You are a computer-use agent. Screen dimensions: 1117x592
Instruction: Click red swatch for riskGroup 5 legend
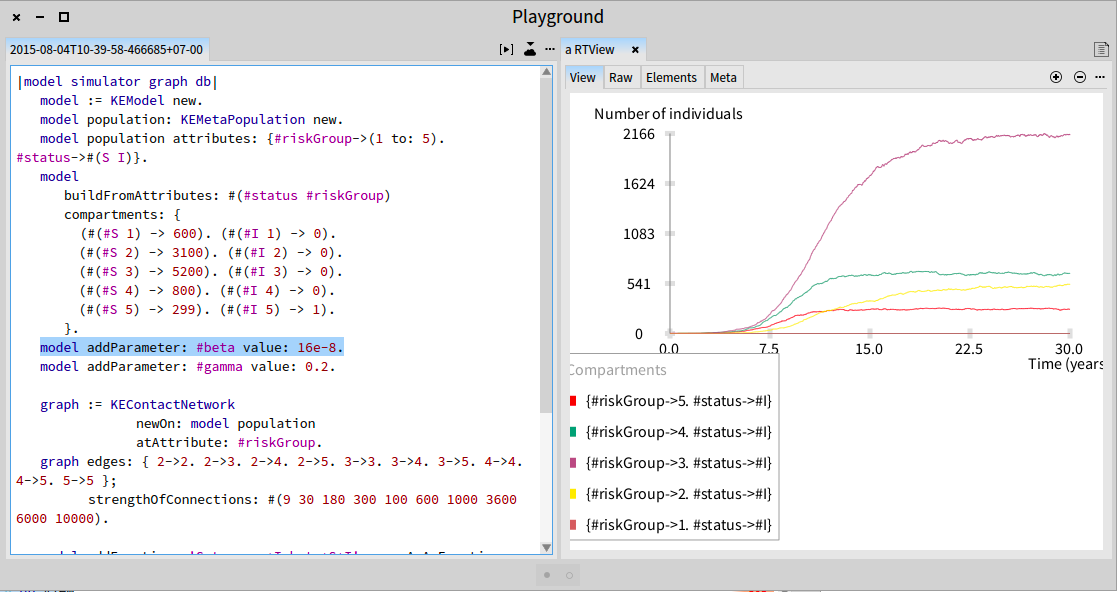[573, 401]
